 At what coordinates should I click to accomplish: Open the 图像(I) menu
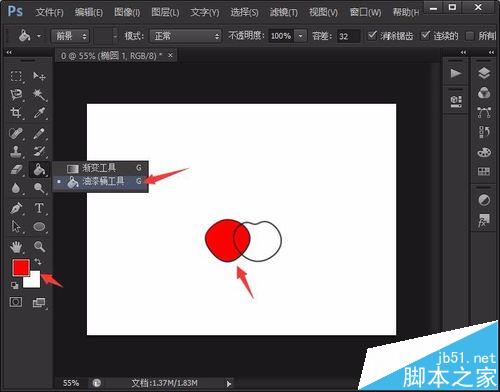(127, 13)
